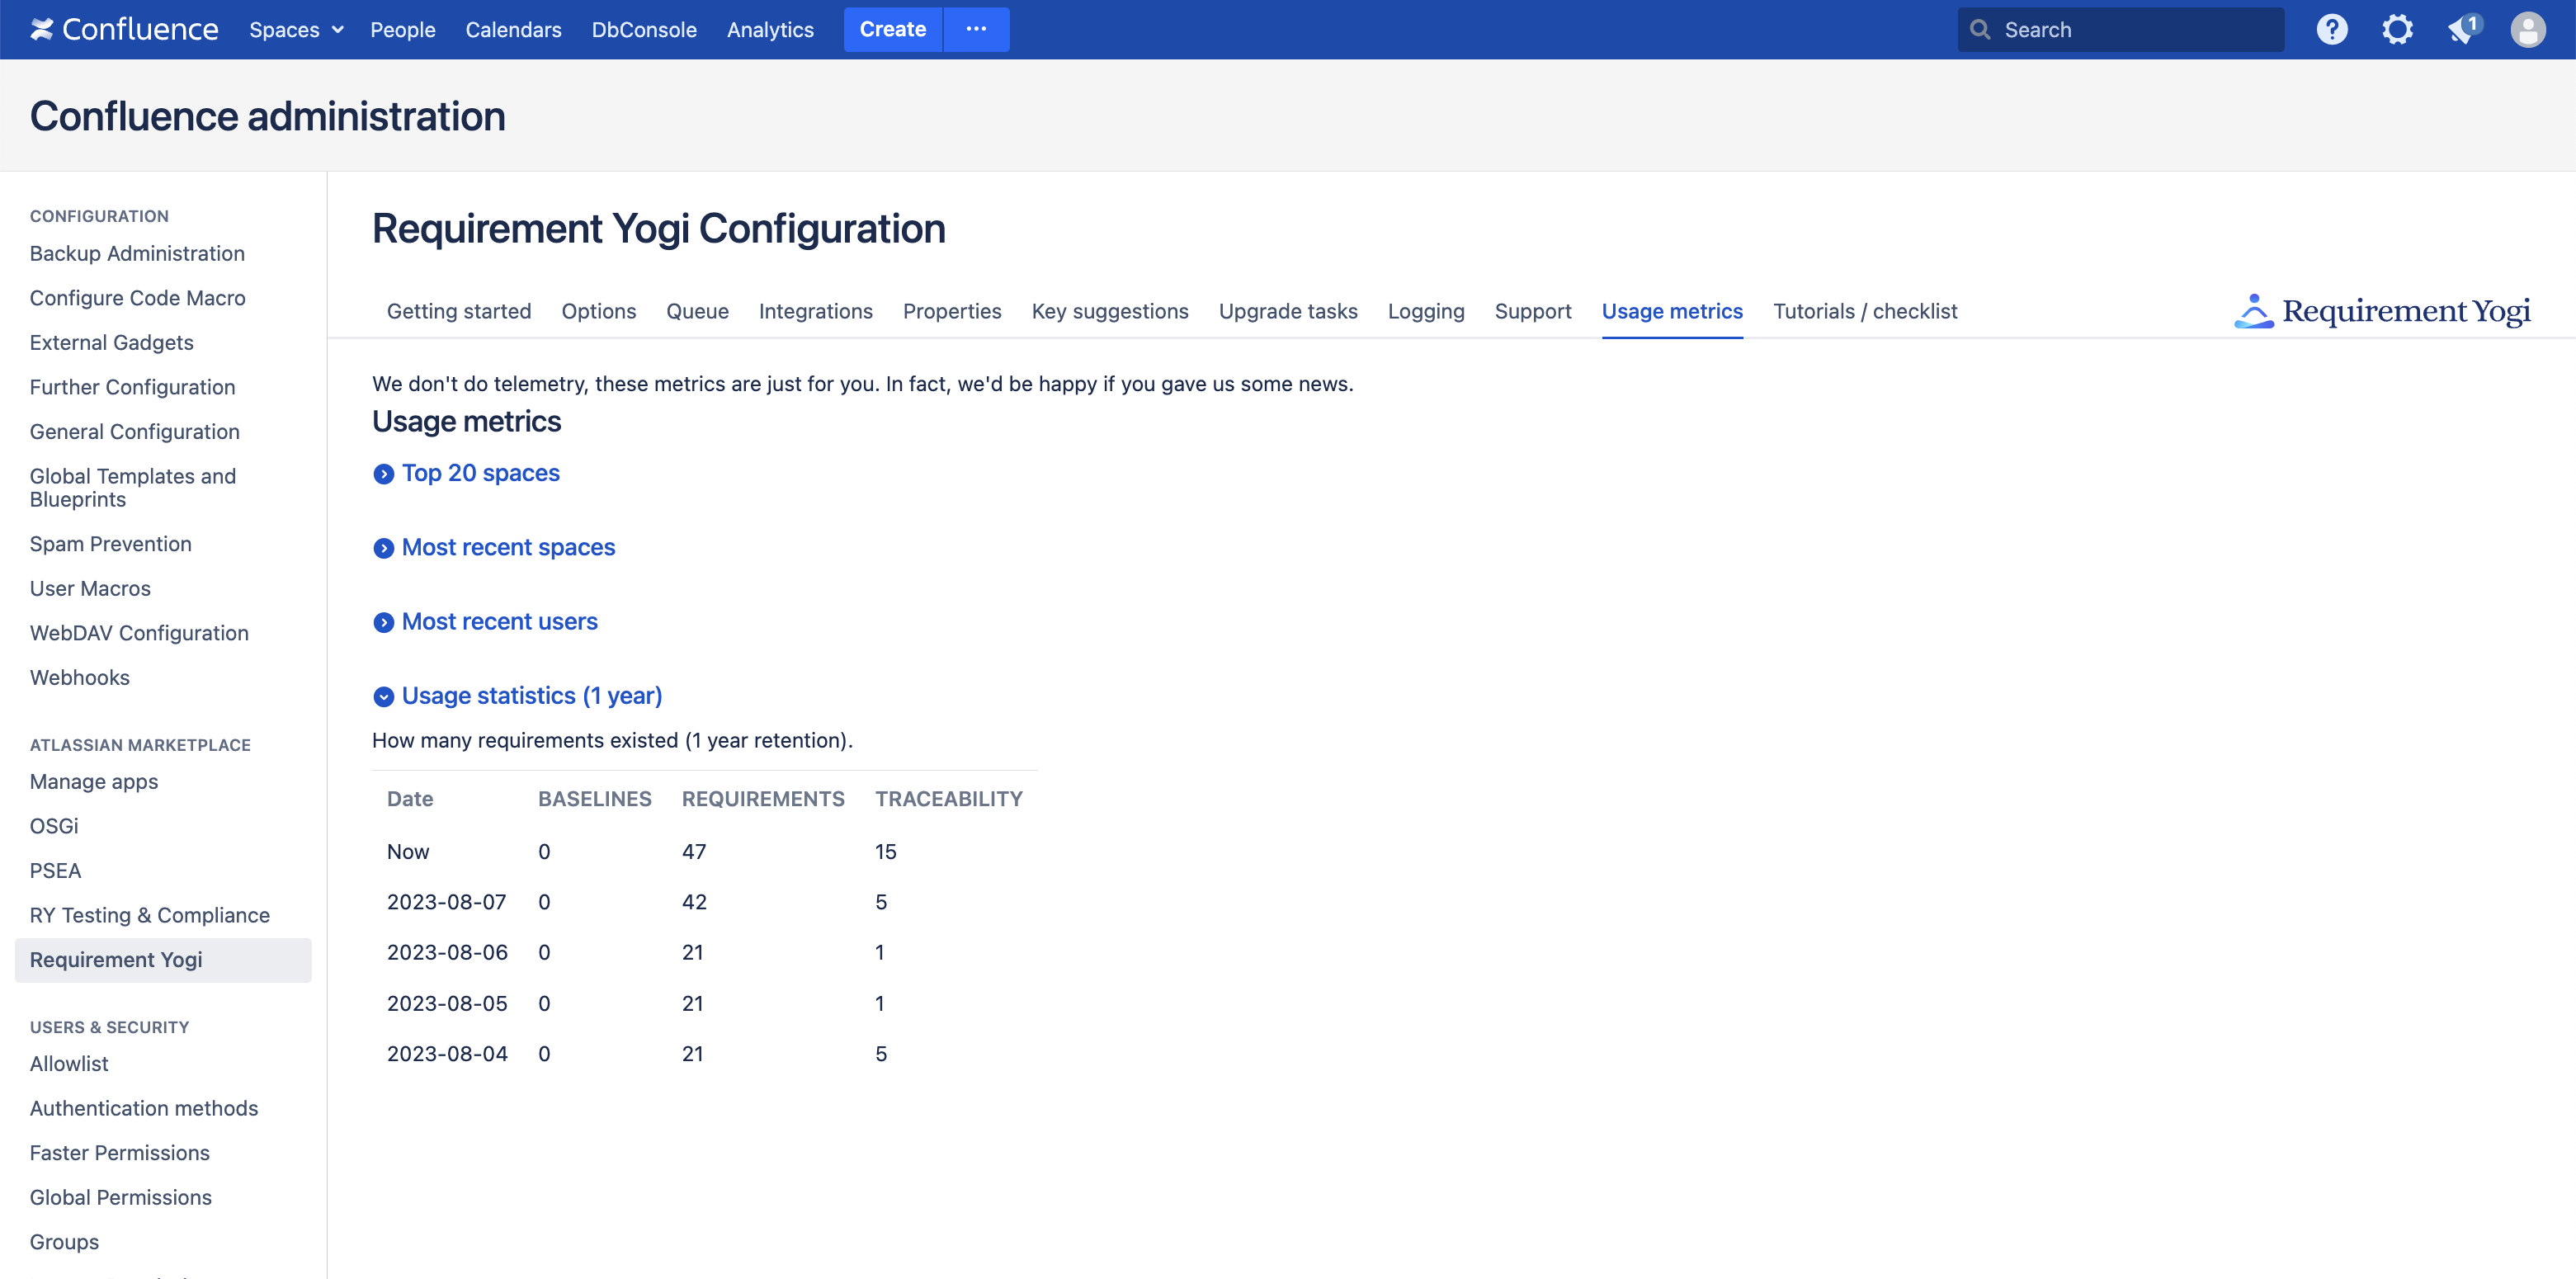Click the Confluence logo in header
This screenshot has width=2576, height=1279.
(124, 30)
